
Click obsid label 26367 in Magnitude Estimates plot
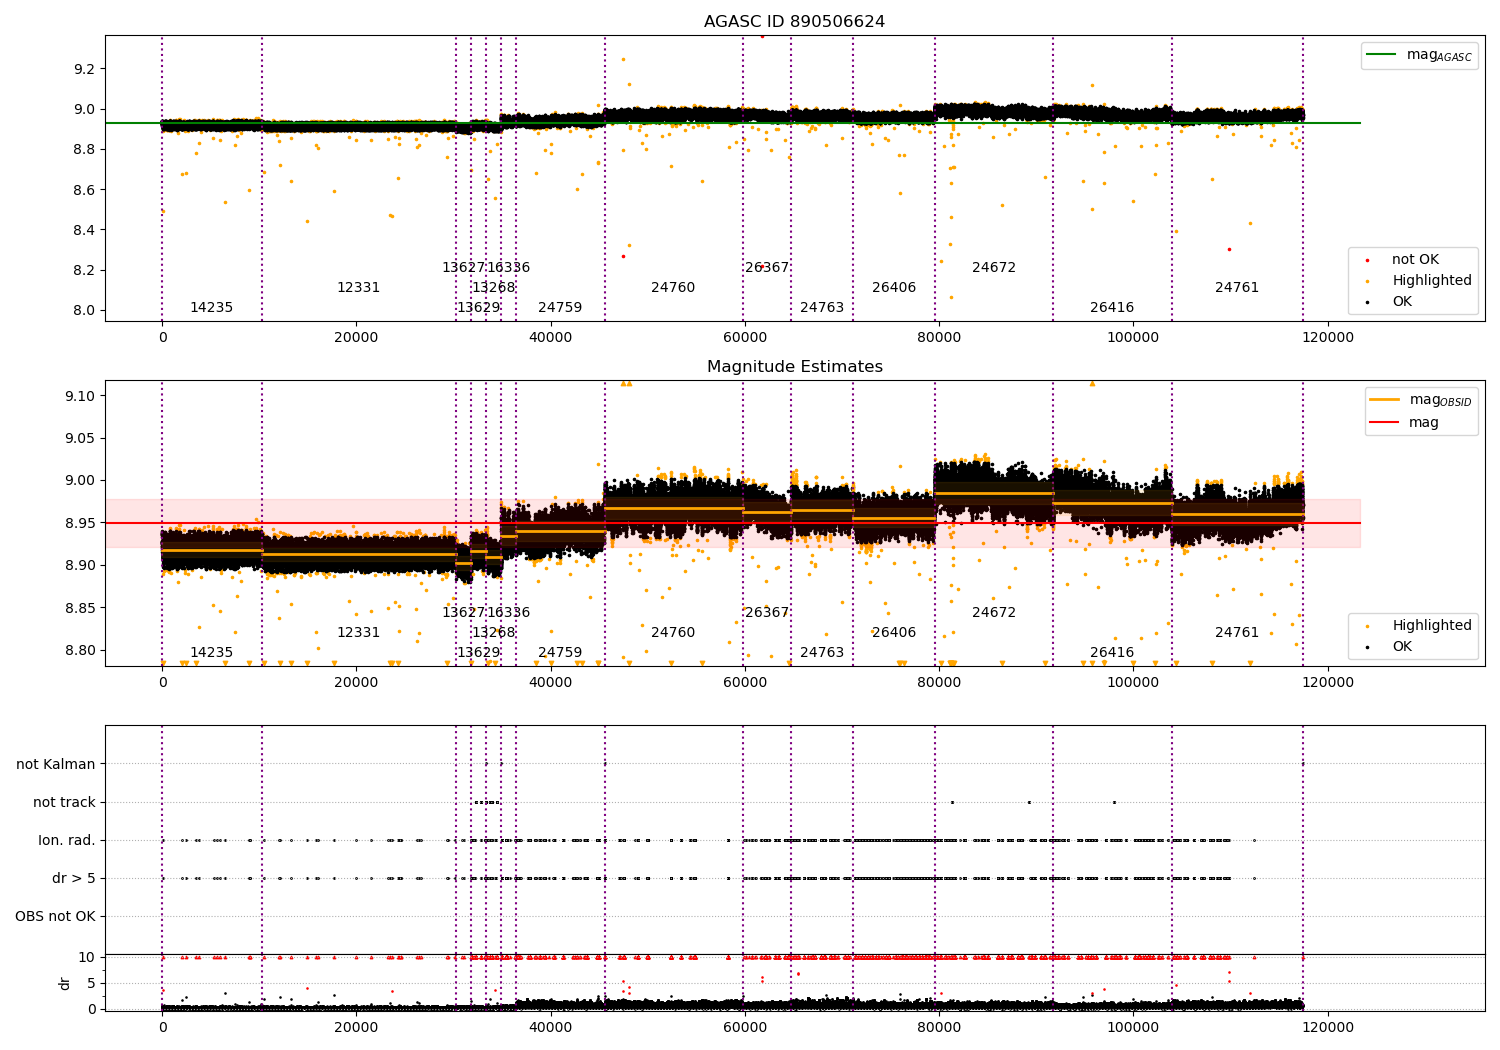tap(767, 613)
